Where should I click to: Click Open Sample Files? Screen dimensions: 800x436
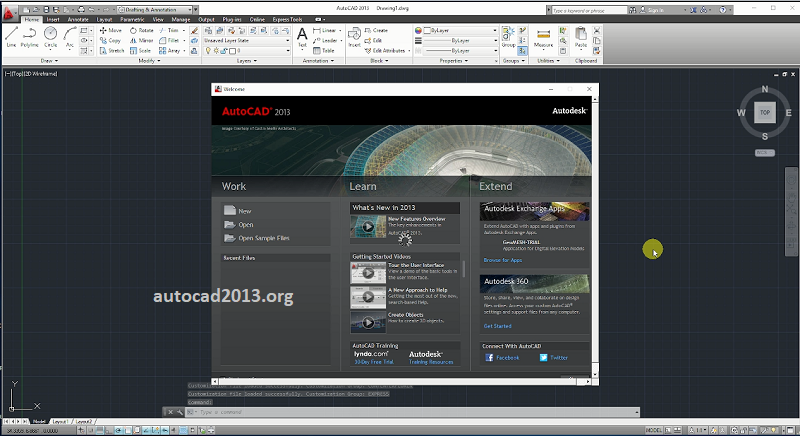257,238
